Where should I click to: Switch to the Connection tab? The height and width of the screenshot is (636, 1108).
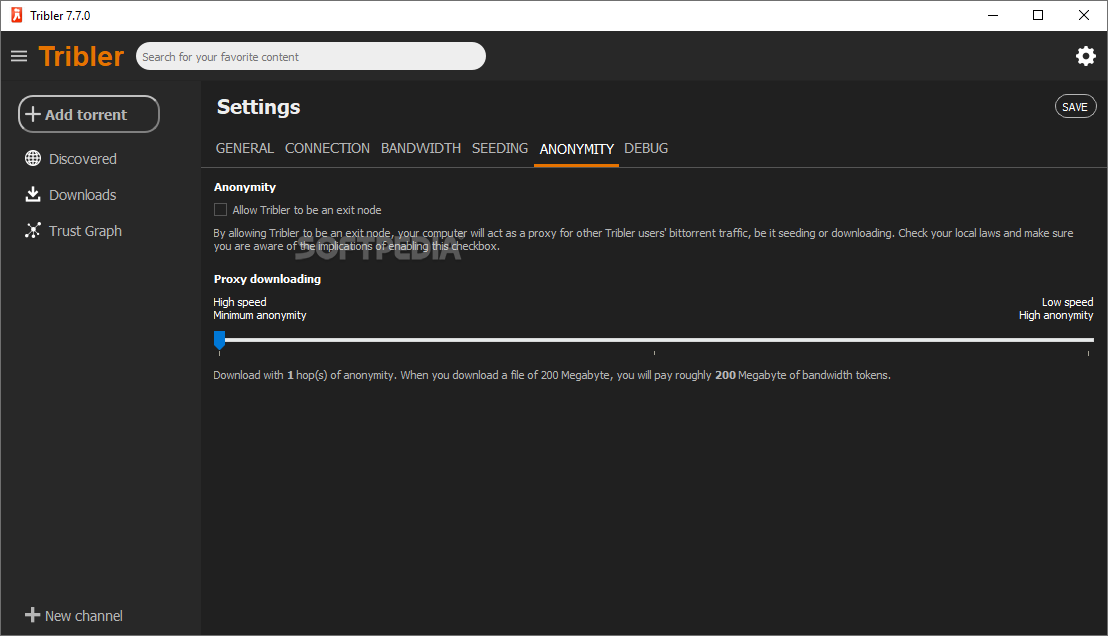click(327, 148)
